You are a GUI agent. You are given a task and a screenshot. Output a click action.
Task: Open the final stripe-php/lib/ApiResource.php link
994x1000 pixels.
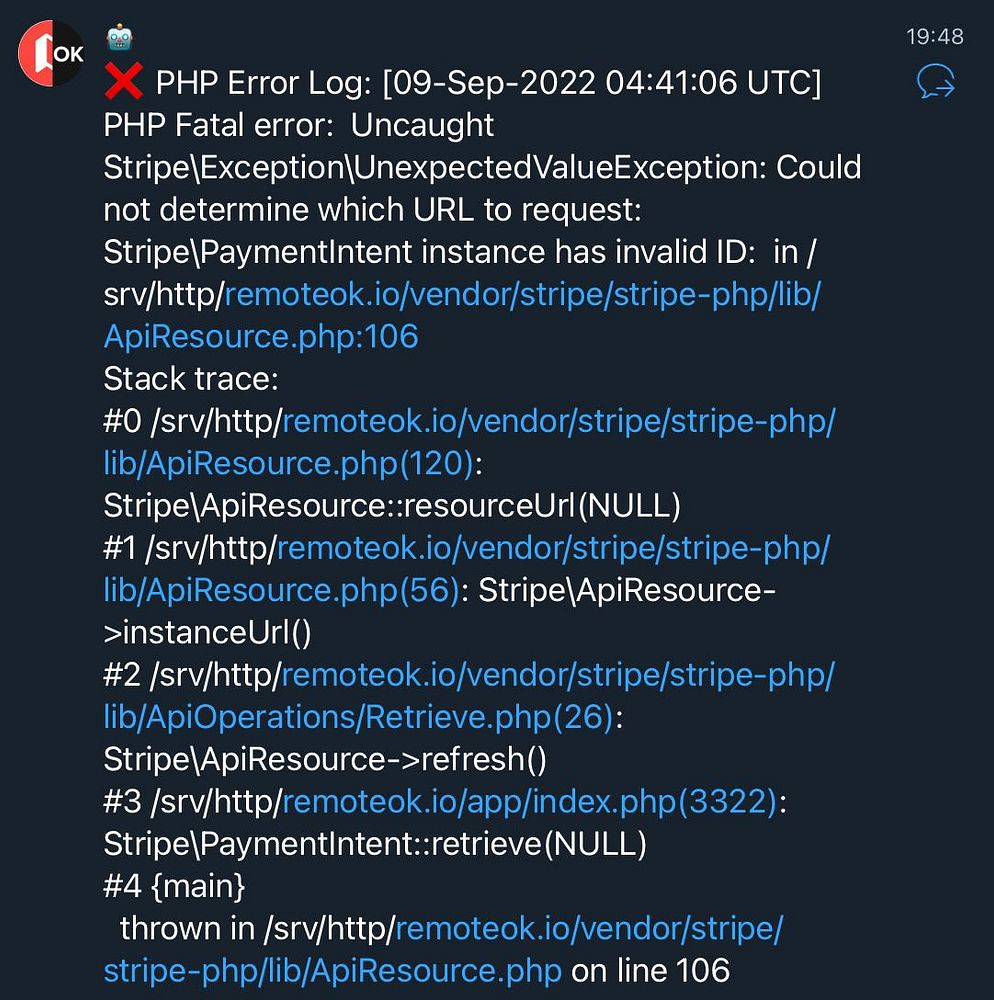[x=332, y=971]
